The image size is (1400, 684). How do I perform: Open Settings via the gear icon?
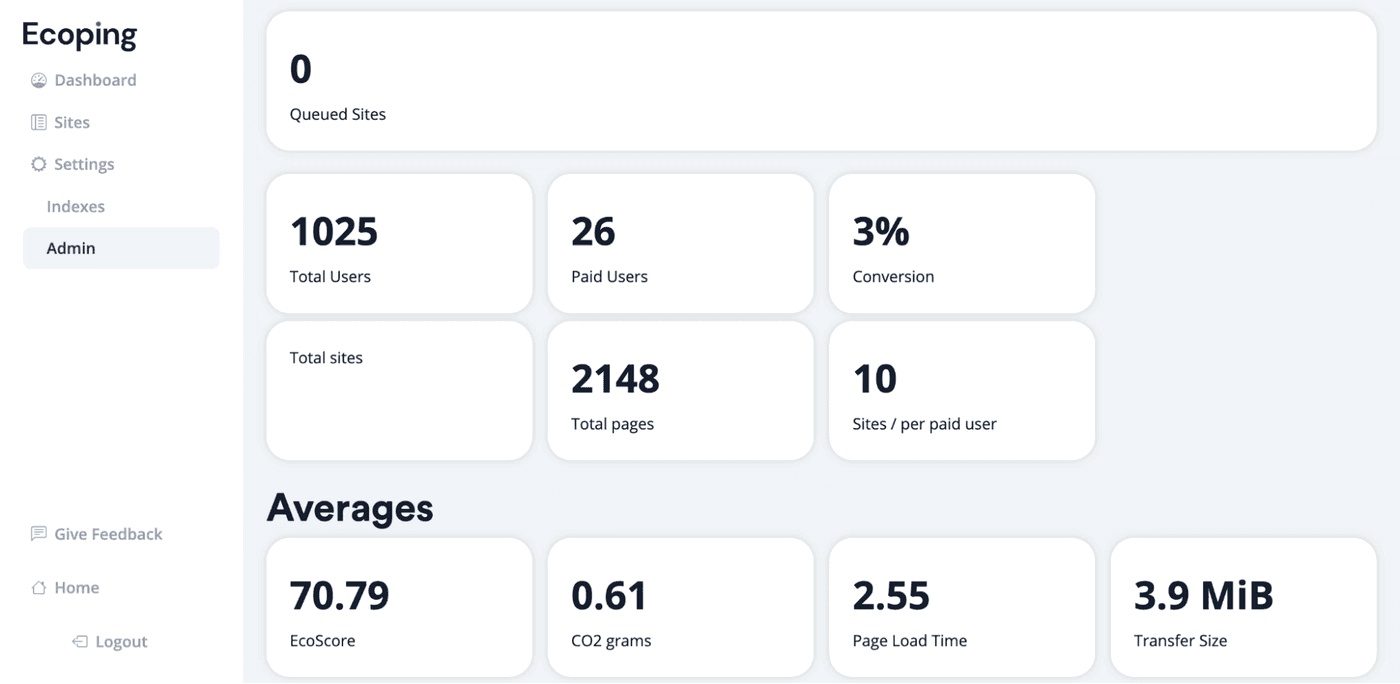(38, 163)
